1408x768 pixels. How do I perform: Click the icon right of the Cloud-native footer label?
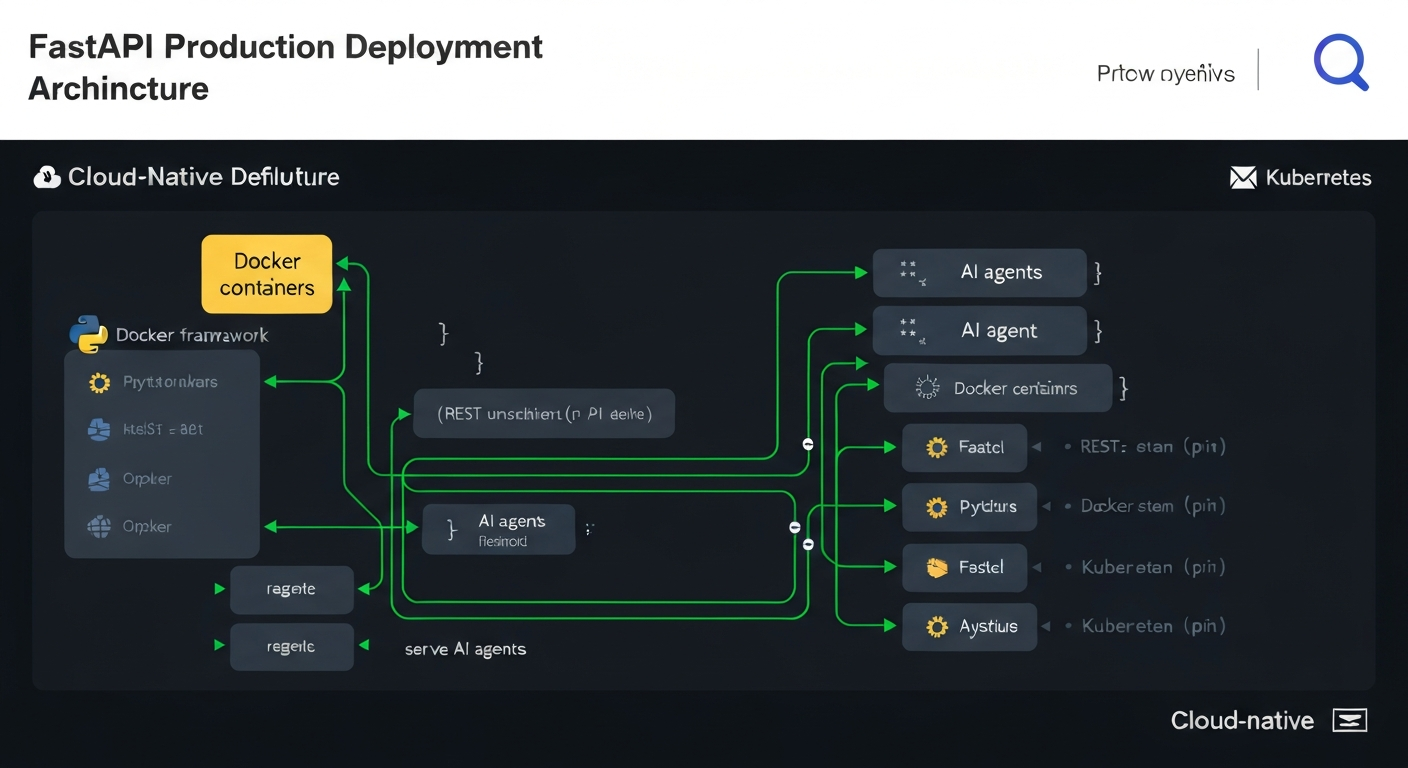pos(1350,720)
